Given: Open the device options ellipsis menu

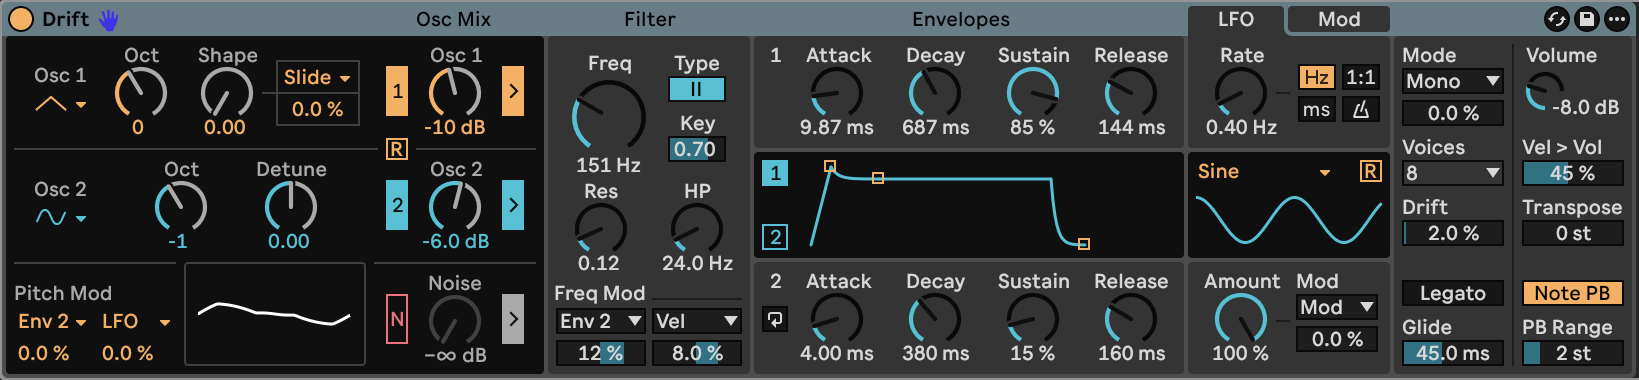Looking at the screenshot, I should point(1616,19).
